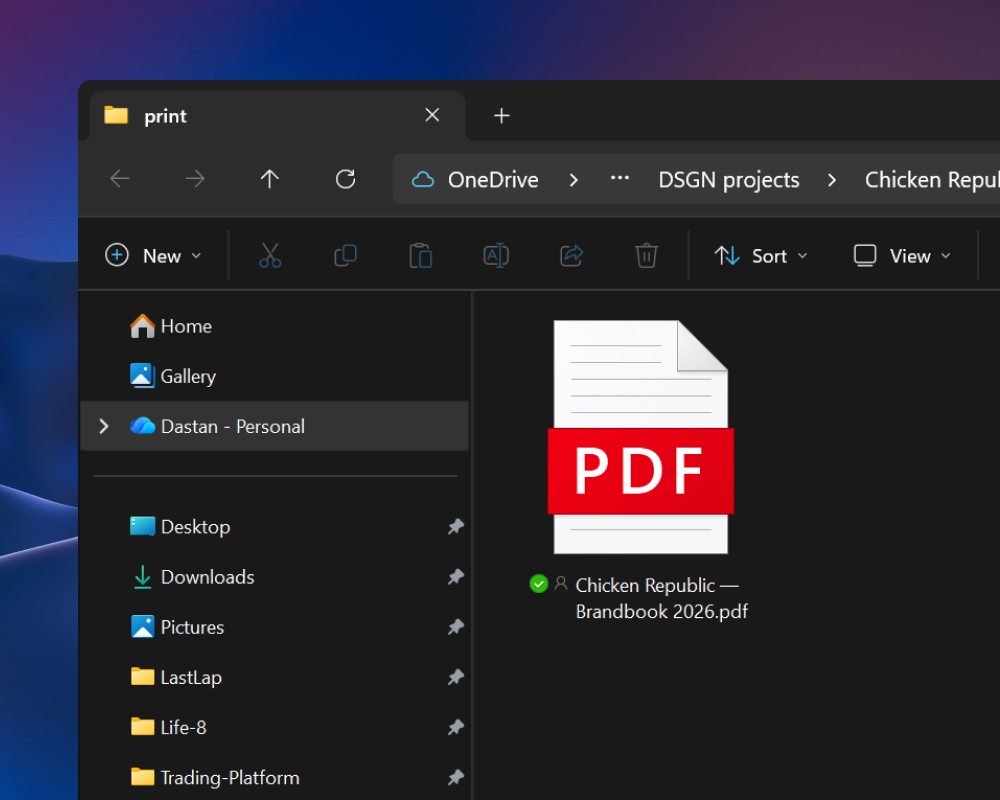The height and width of the screenshot is (800, 1000).
Task: Click the pin icon next to Downloads
Action: click(x=455, y=577)
